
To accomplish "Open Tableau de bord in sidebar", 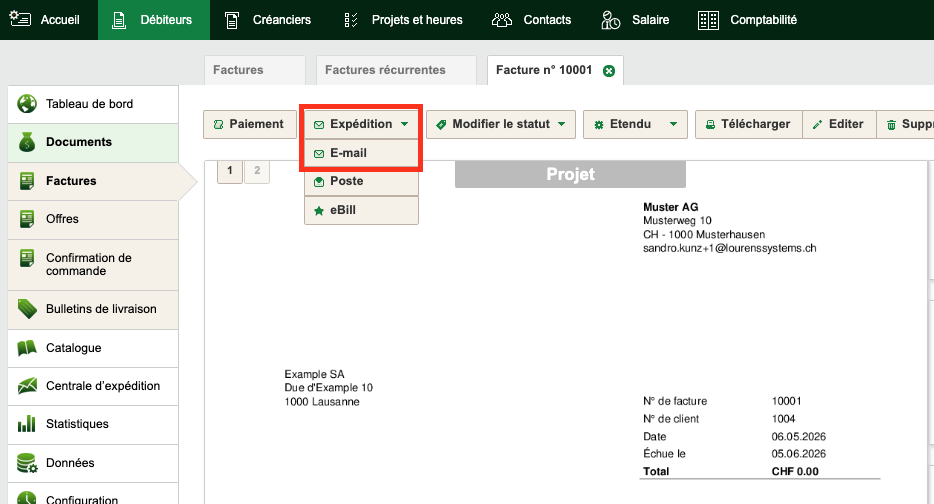I will click(x=93, y=104).
